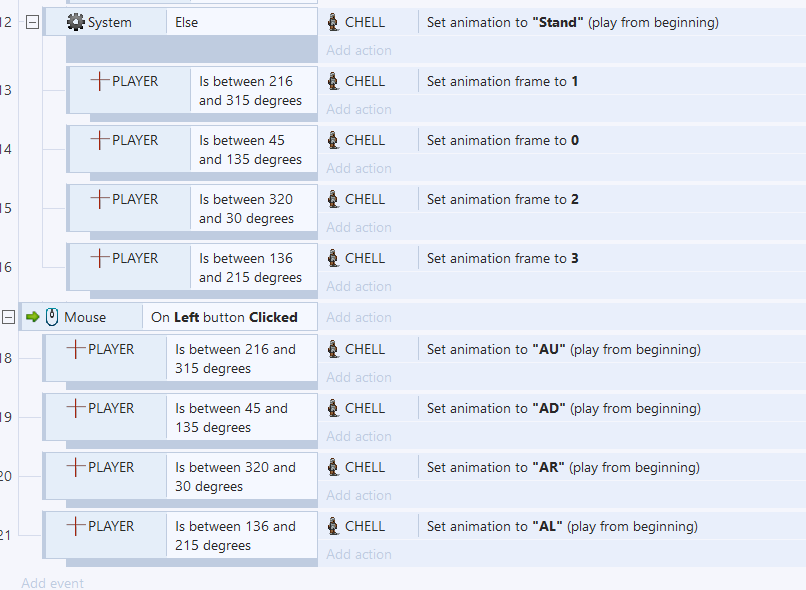Collapse the Mouse Left button Clicked event
806x590 pixels.
(8, 317)
